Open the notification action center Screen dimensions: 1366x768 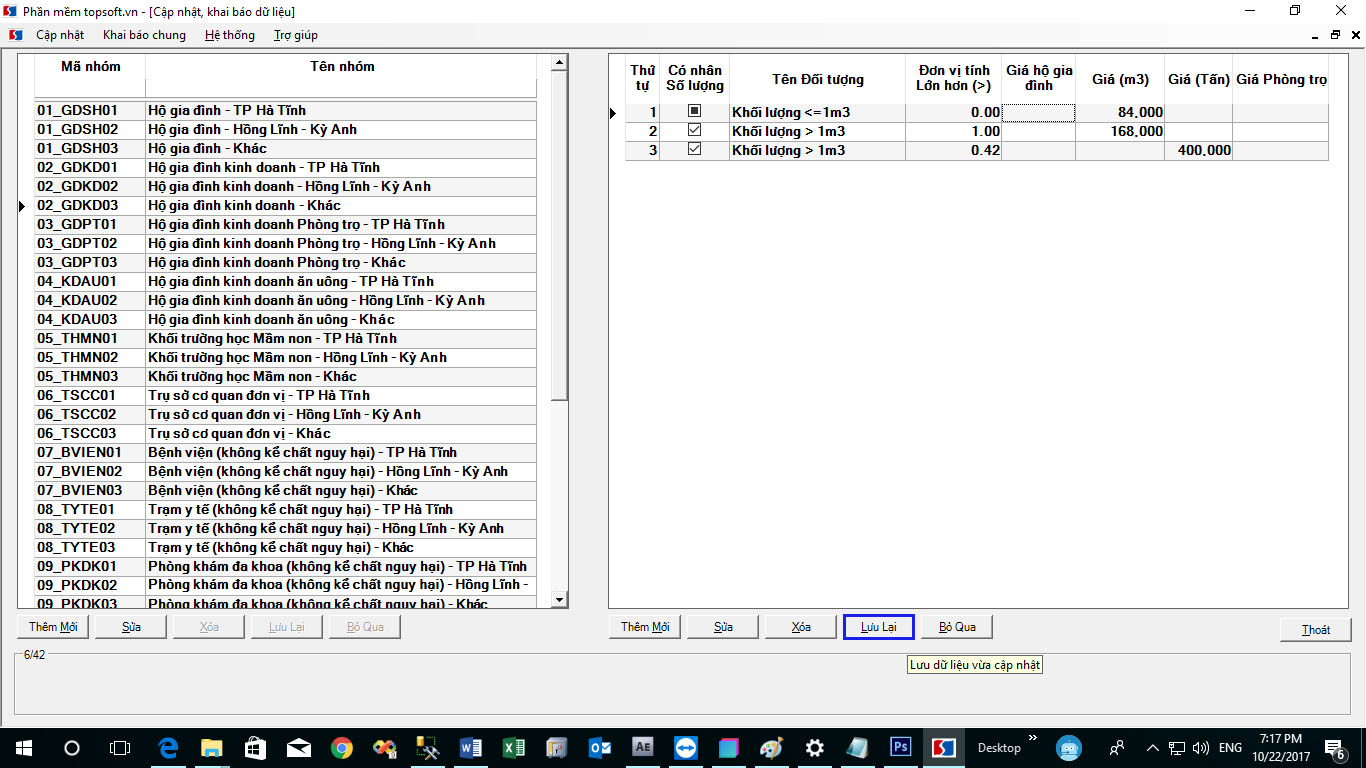(x=1334, y=748)
